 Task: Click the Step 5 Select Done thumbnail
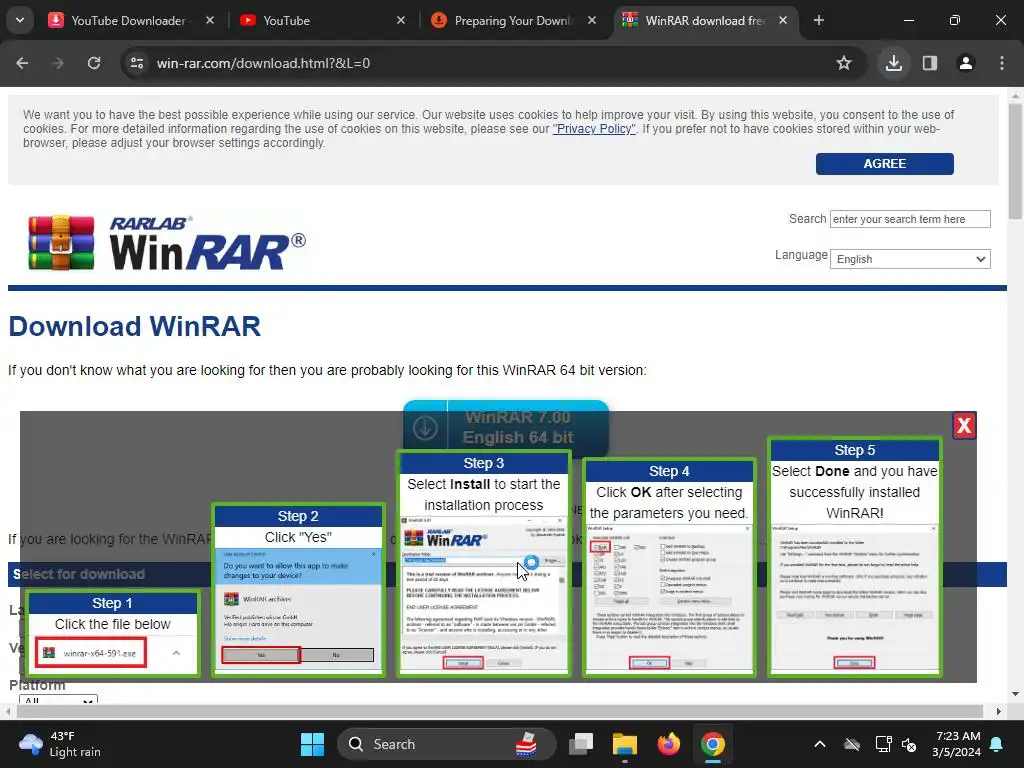pyautogui.click(x=855, y=557)
